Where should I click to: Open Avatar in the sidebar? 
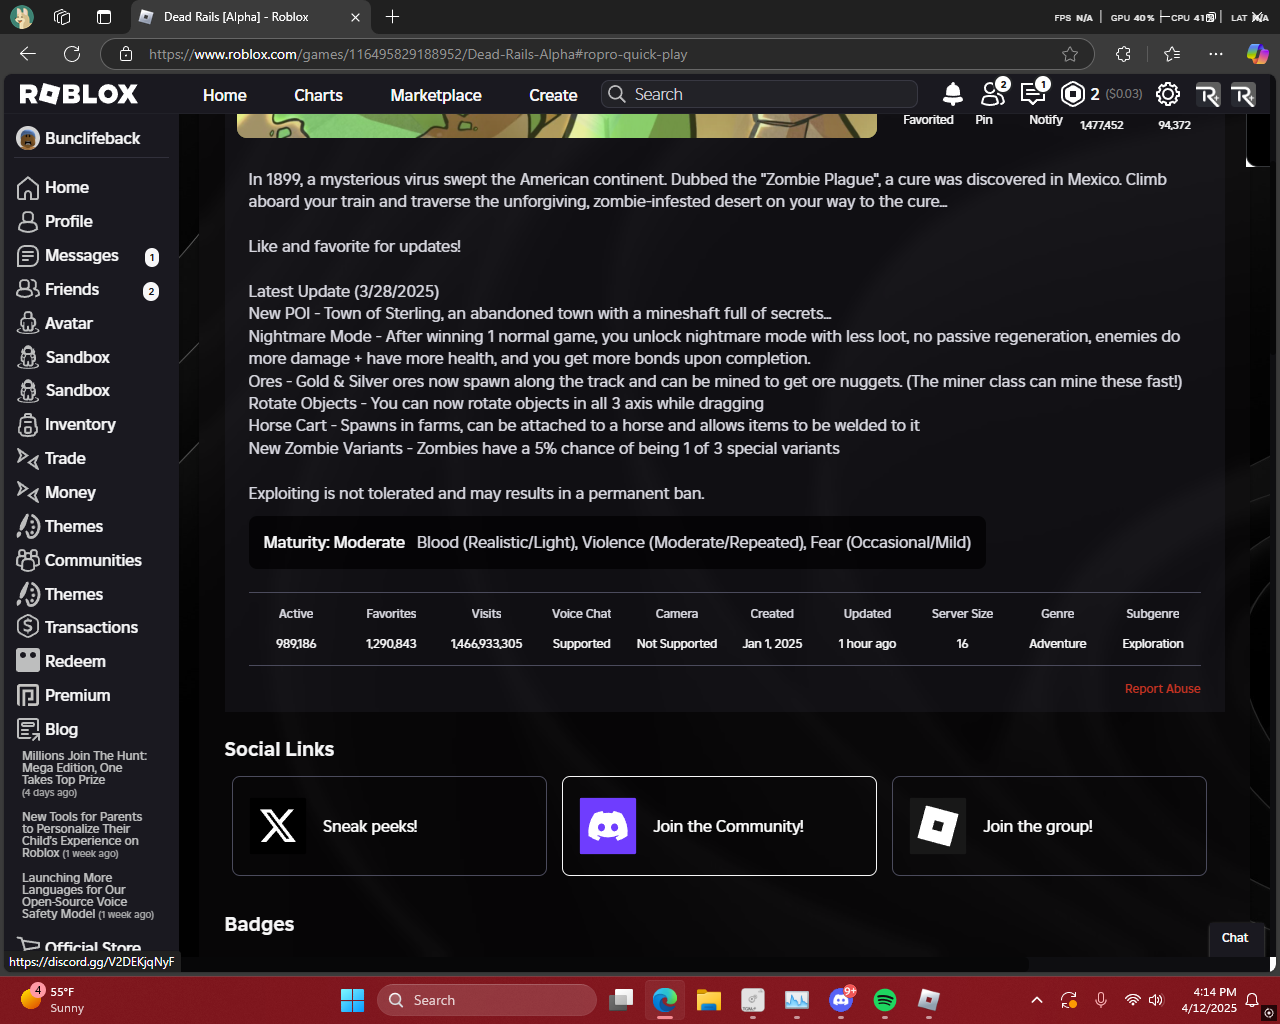coord(68,323)
